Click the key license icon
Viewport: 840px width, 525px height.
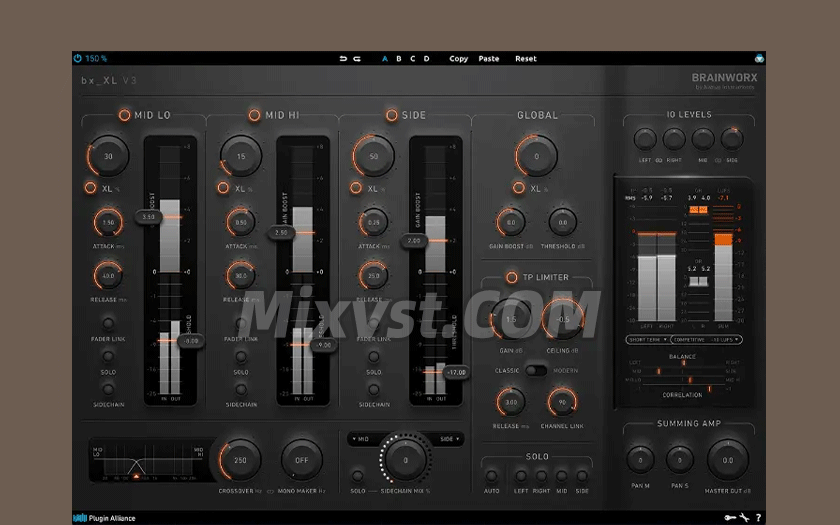click(x=730, y=518)
